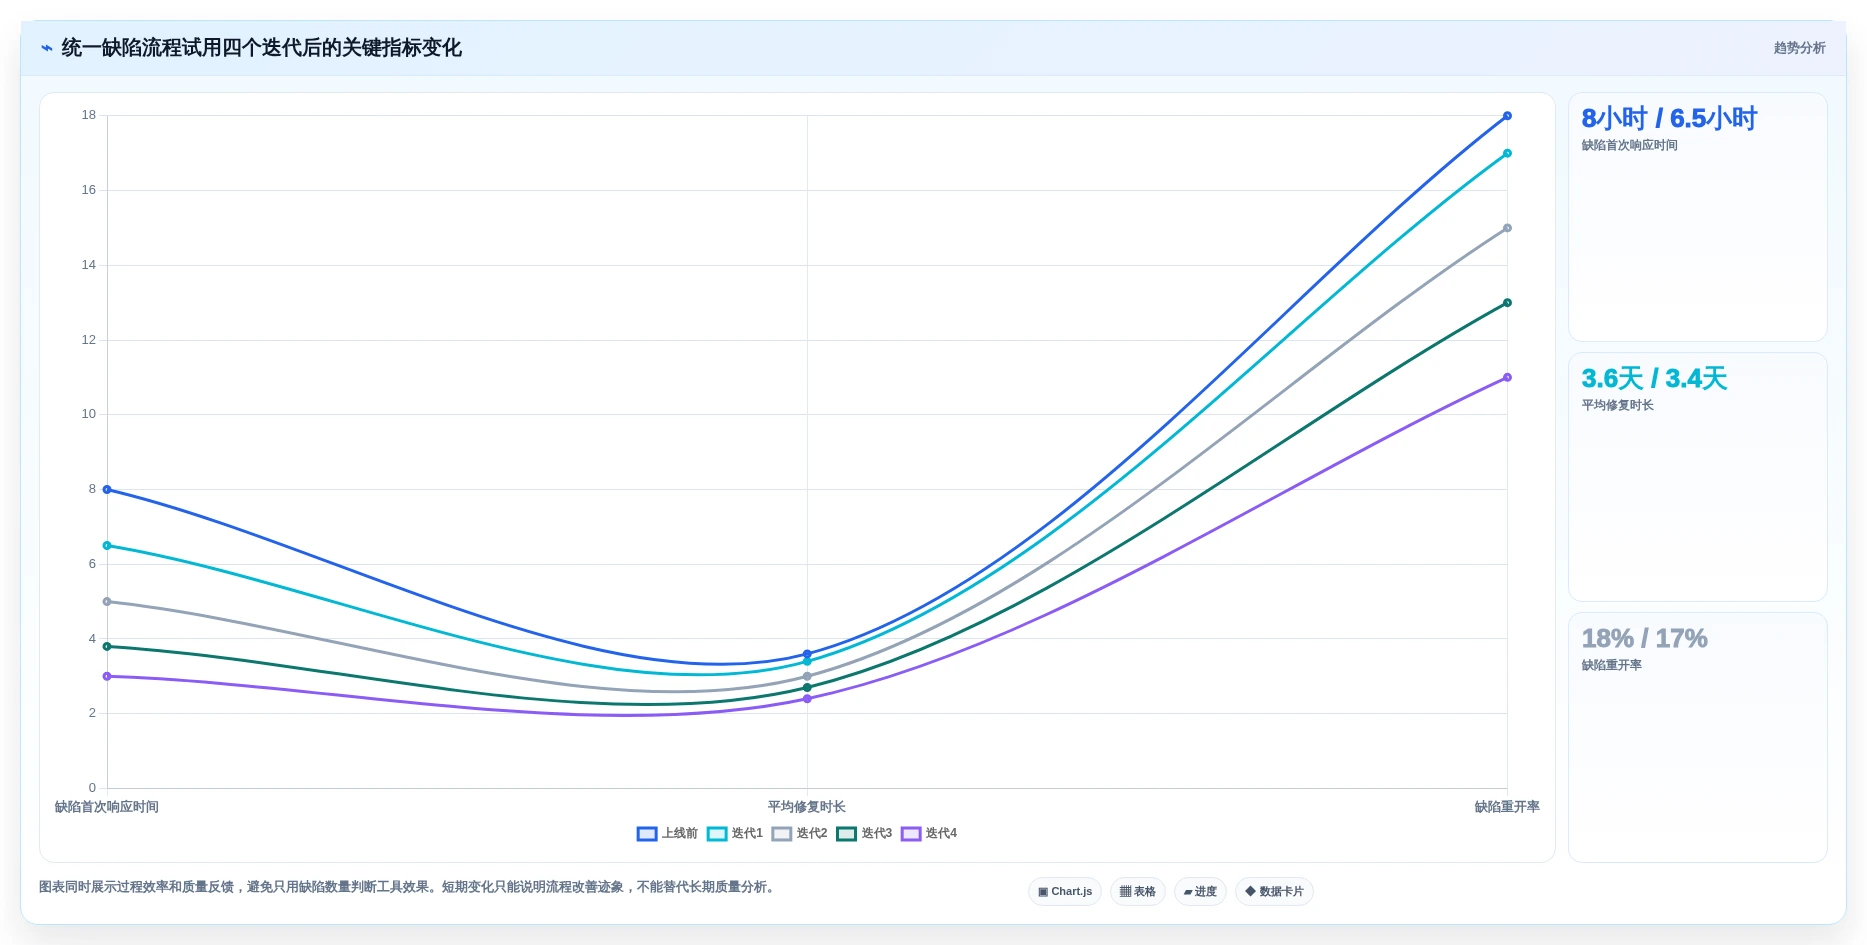1867x945 pixels.
Task: Toggle the 上线前 legend series
Action: point(667,834)
